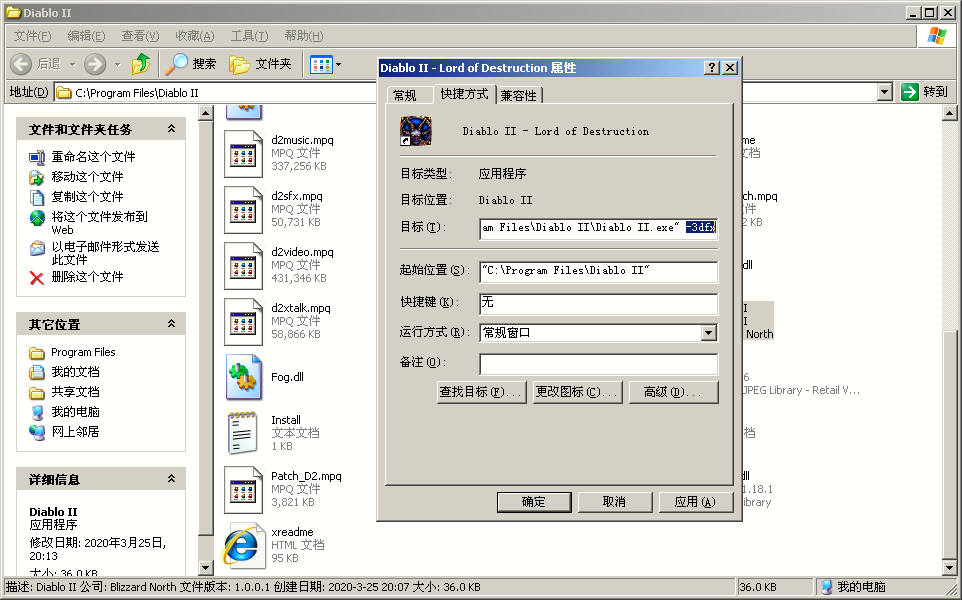
Task: Open the 运行方式 combo box
Action: 598,333
